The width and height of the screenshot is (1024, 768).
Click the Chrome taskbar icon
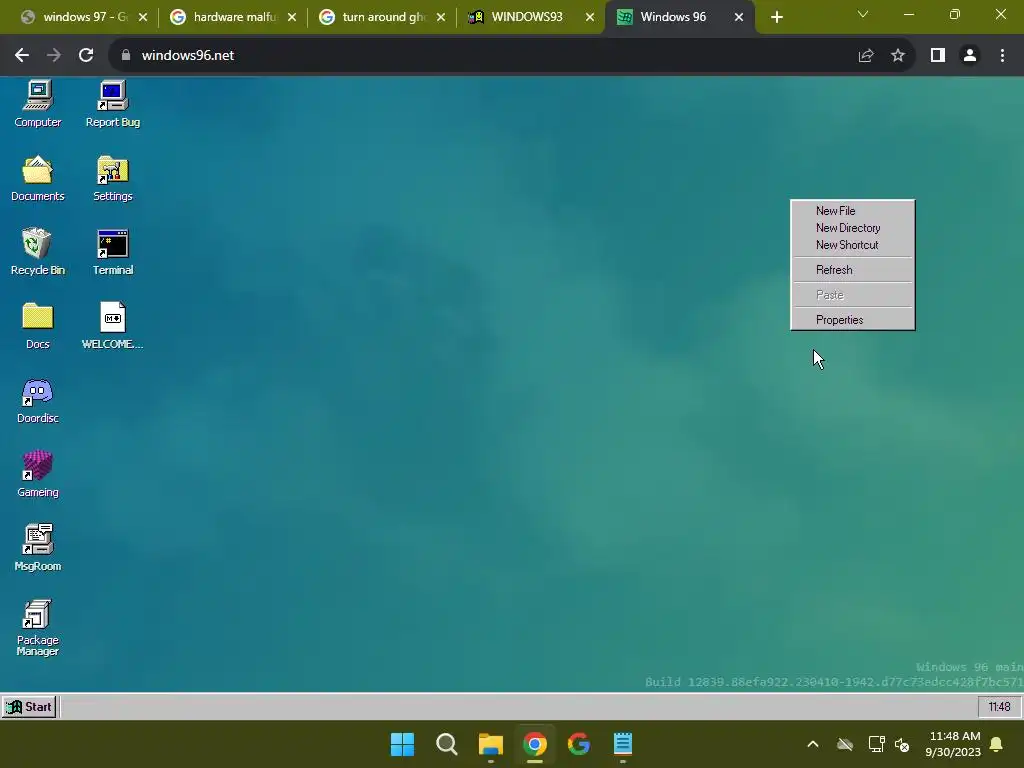(535, 744)
